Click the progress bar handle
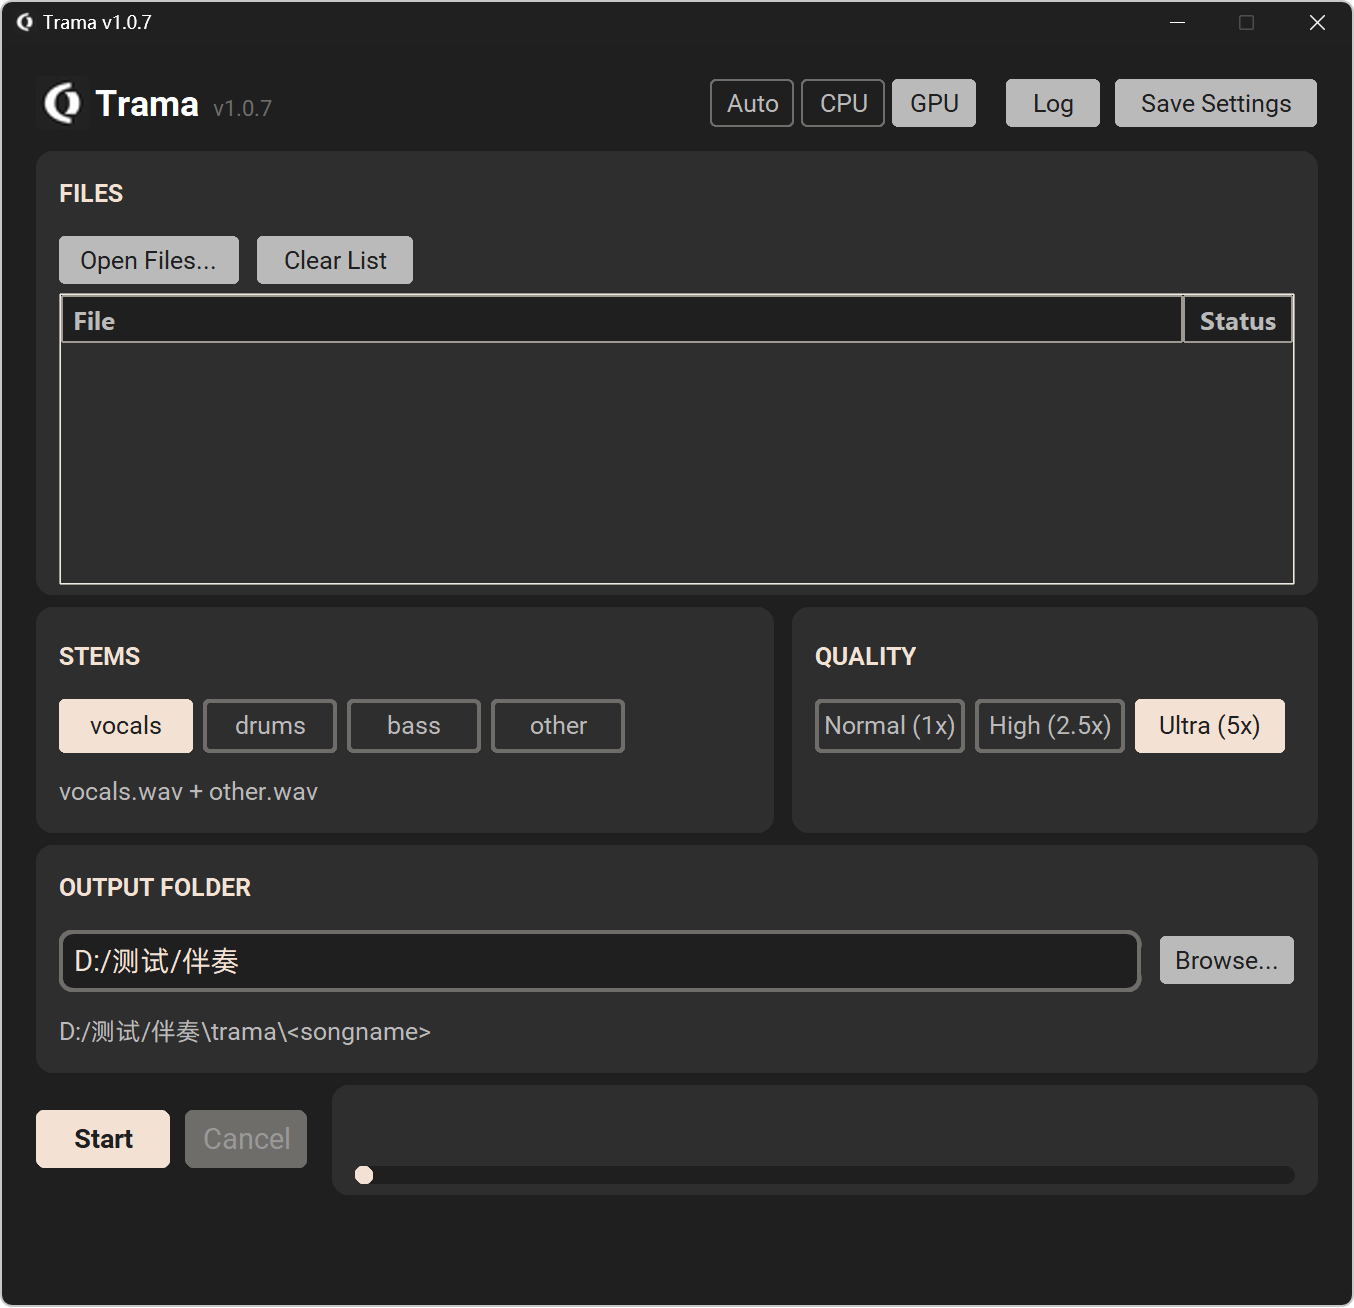Image resolution: width=1354 pixels, height=1308 pixels. tap(364, 1175)
